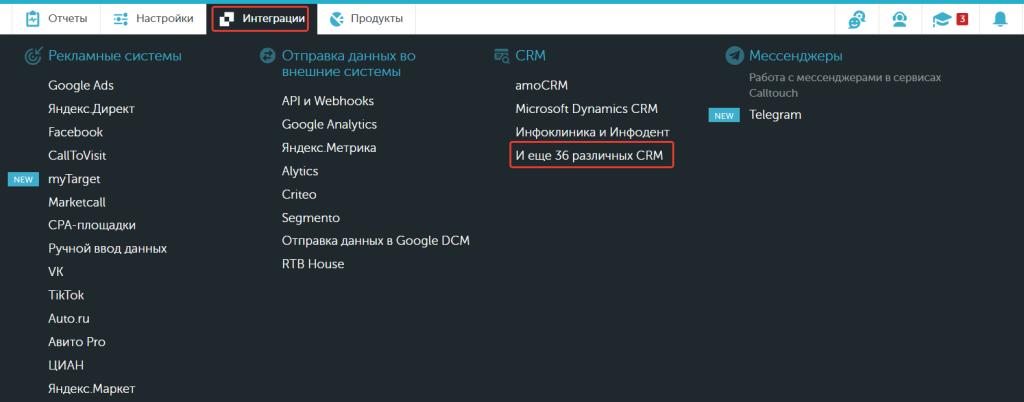Viewport: 1024px width, 402px height.
Task: Click the support headset operator icon
Action: click(x=899, y=19)
